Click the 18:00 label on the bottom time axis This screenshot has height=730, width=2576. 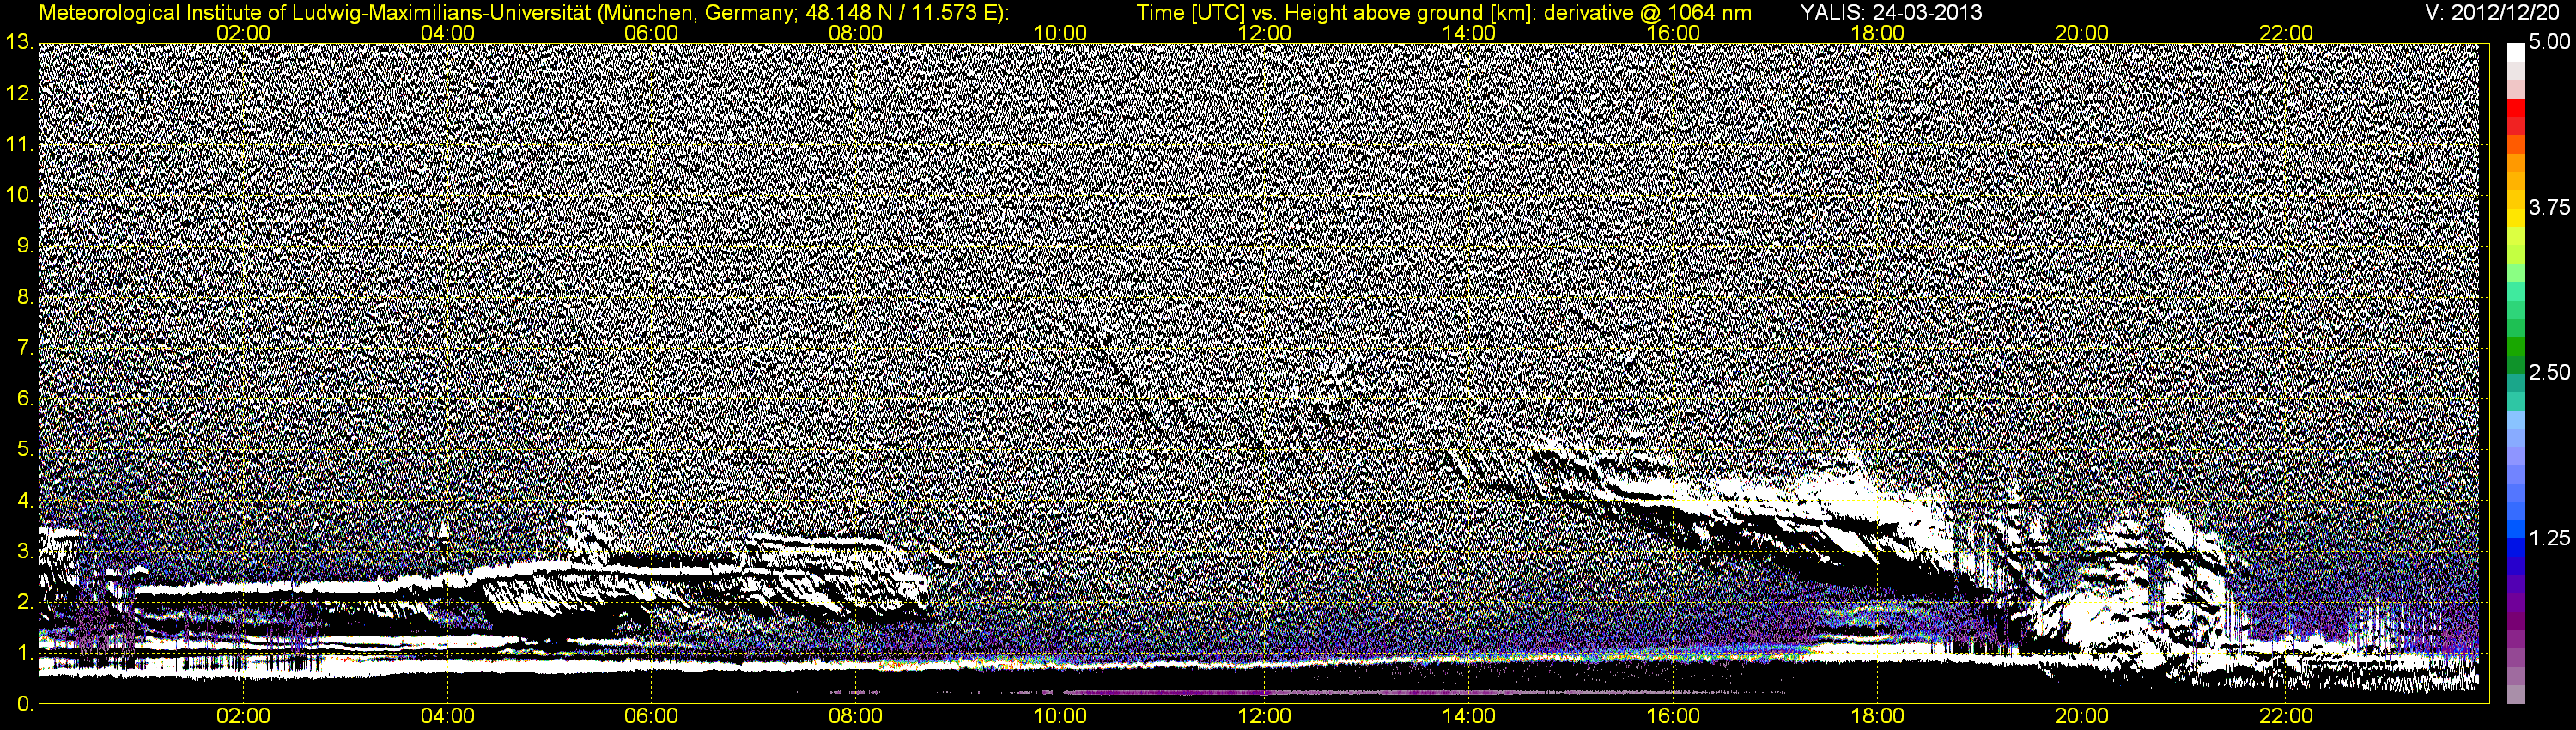tap(1877, 717)
